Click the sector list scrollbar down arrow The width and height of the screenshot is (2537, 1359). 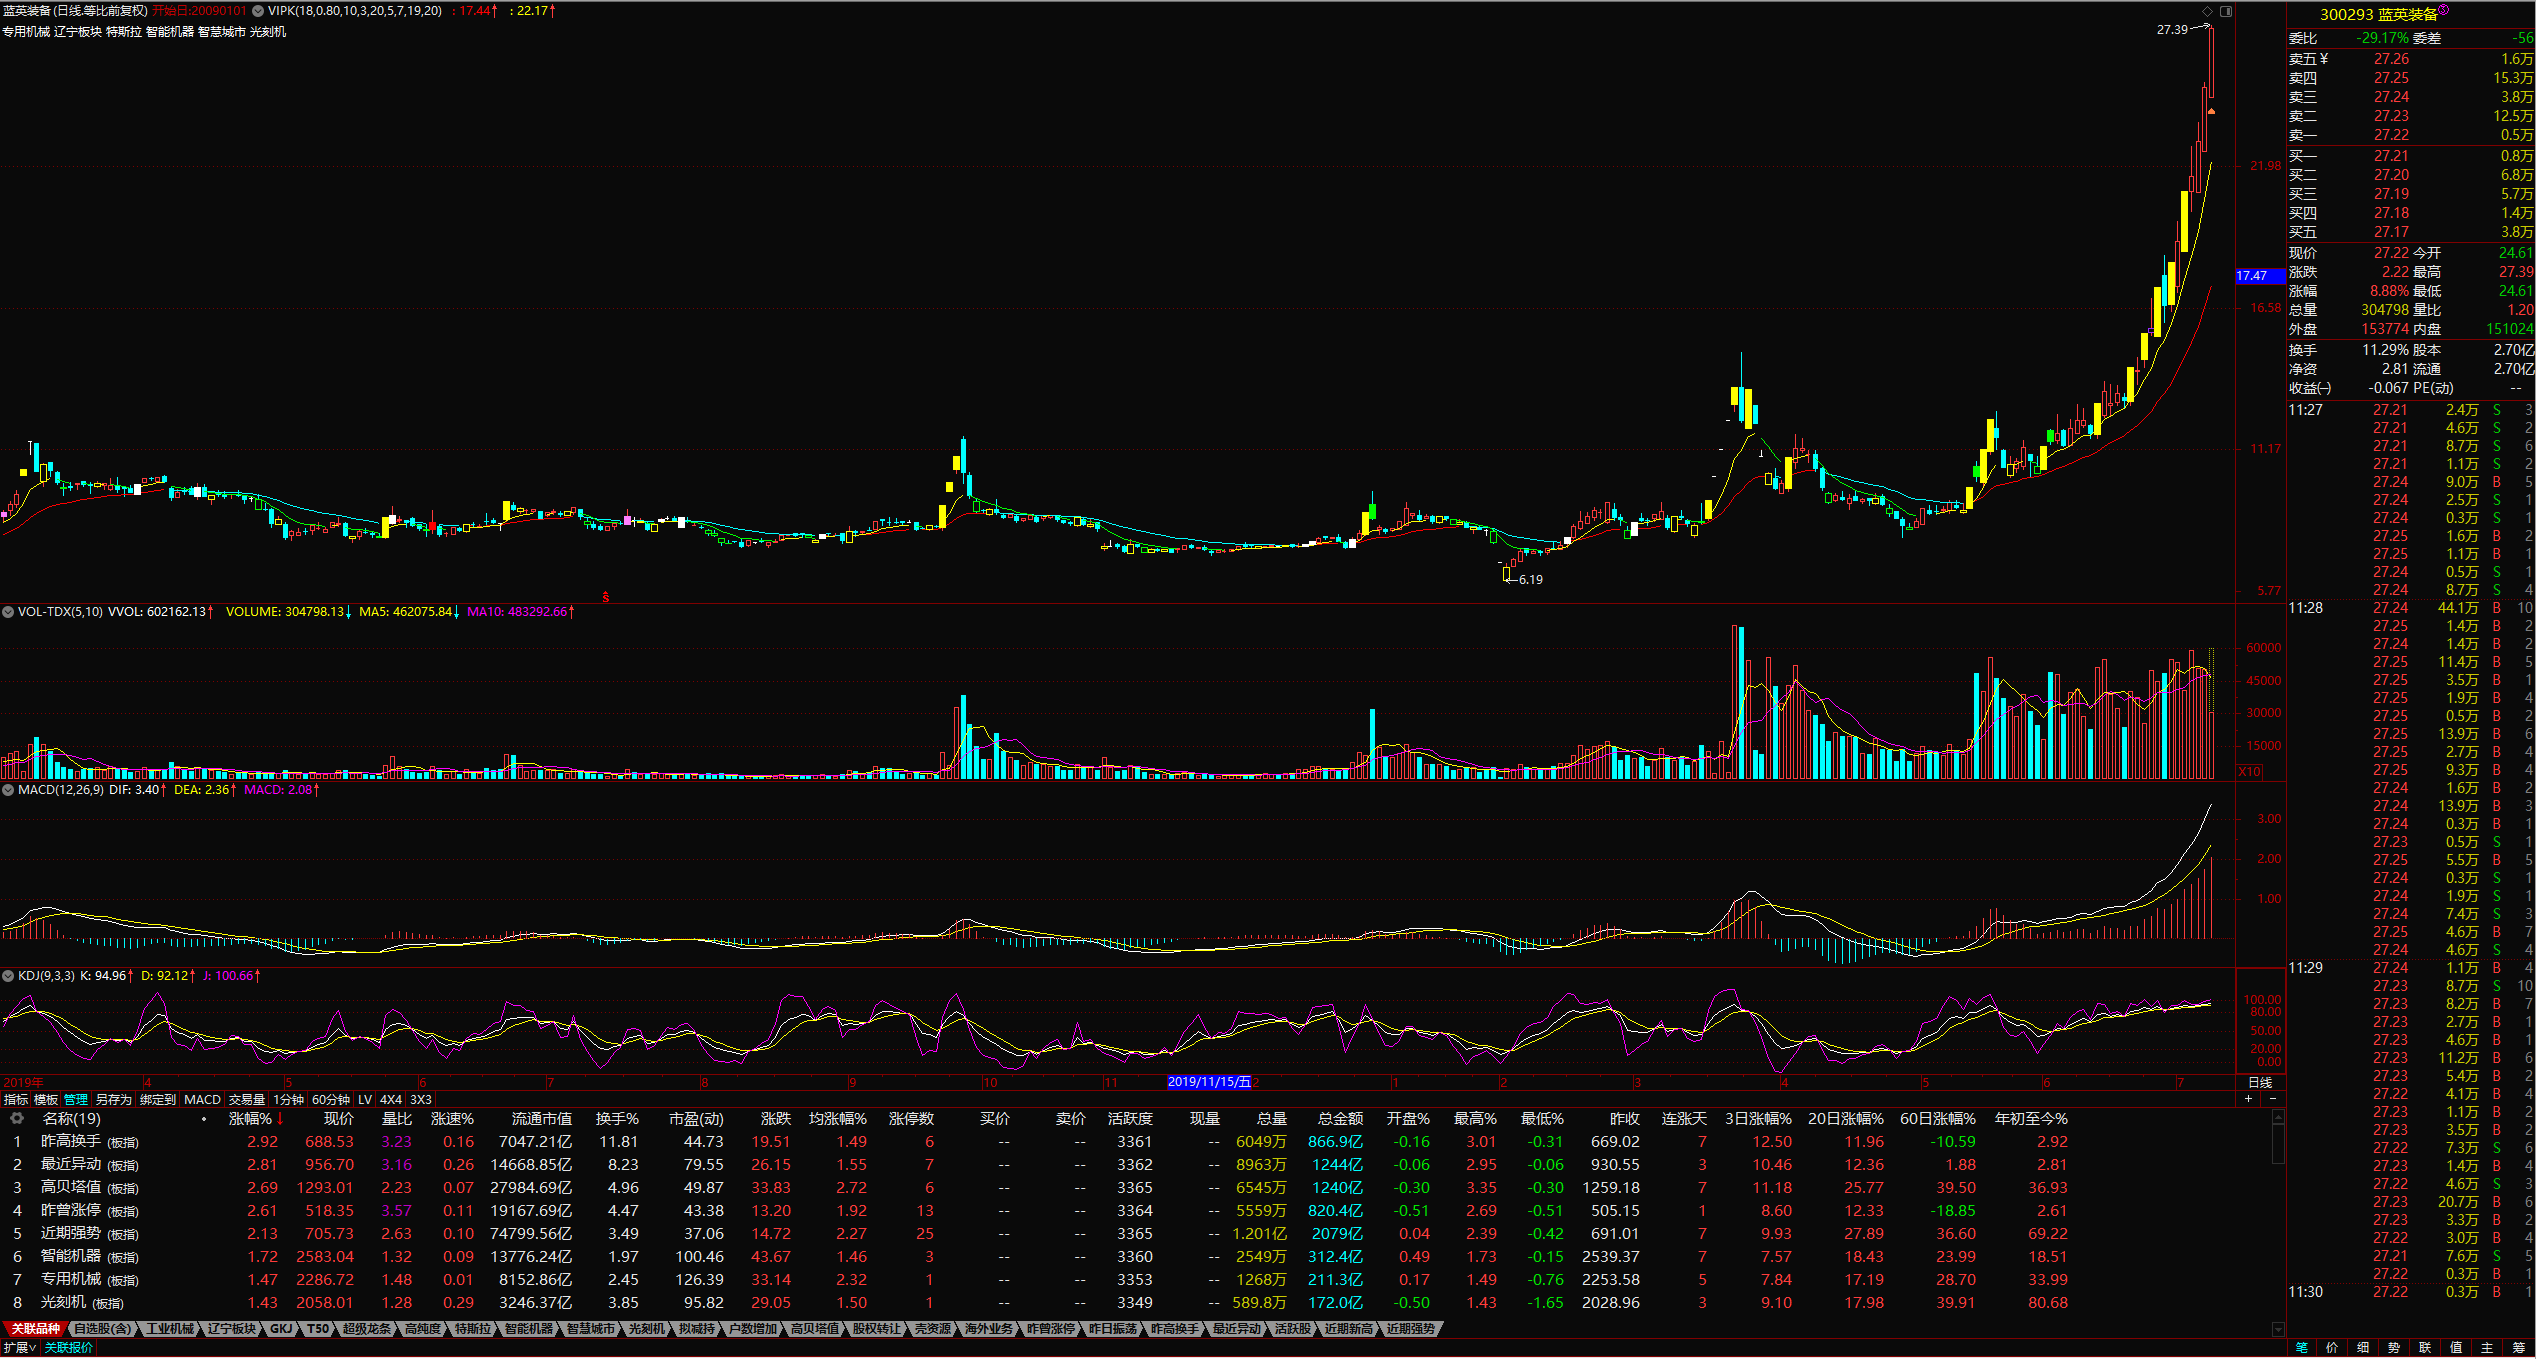pyautogui.click(x=2278, y=1330)
